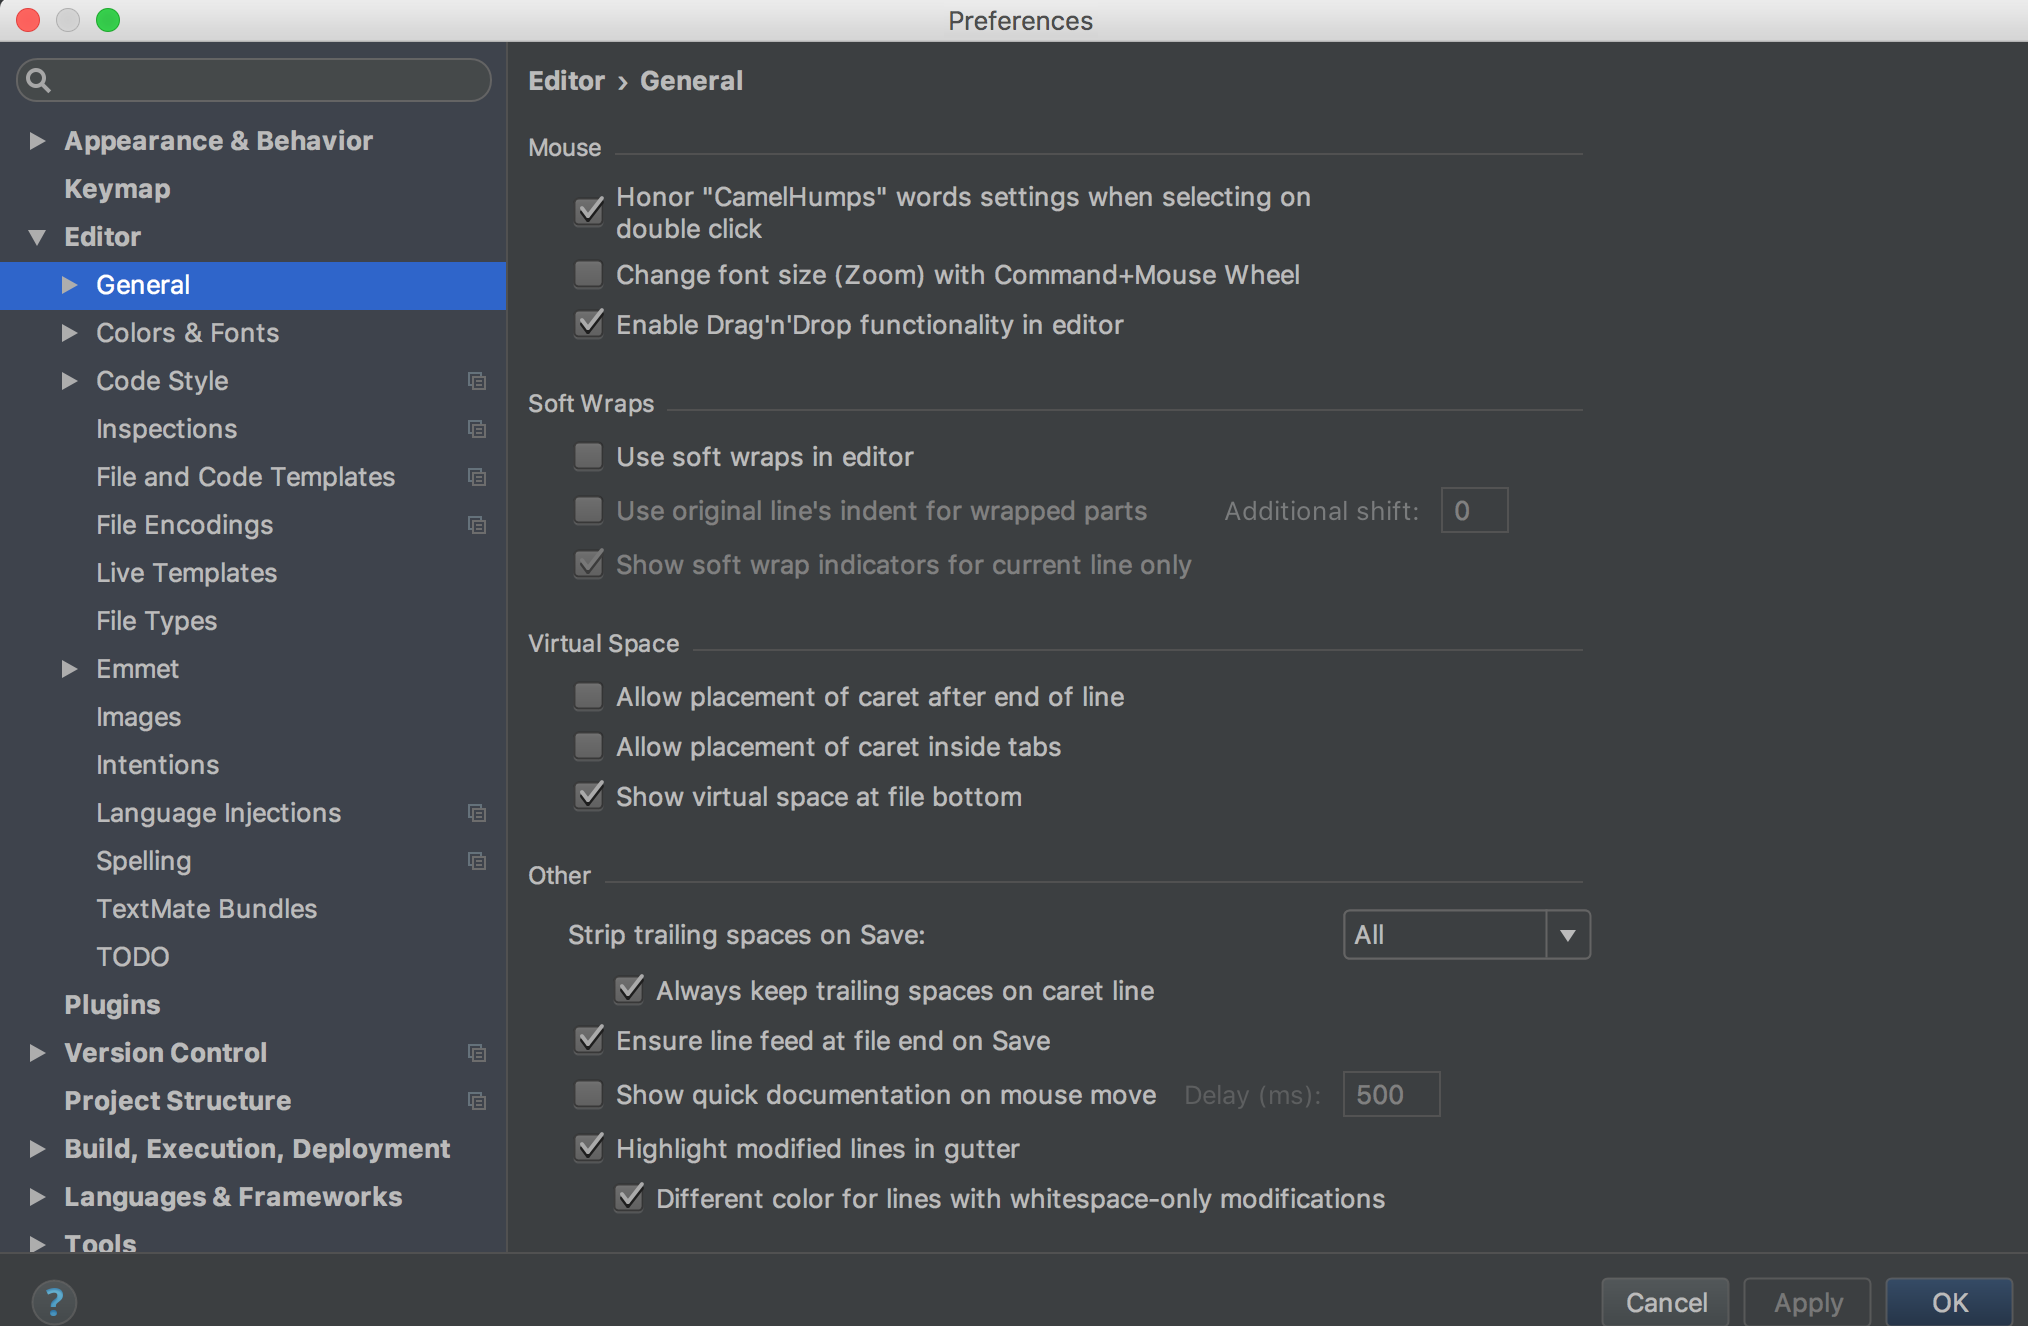2028x1326 pixels.
Task: Expand Code Style arrow
Action: [x=69, y=381]
